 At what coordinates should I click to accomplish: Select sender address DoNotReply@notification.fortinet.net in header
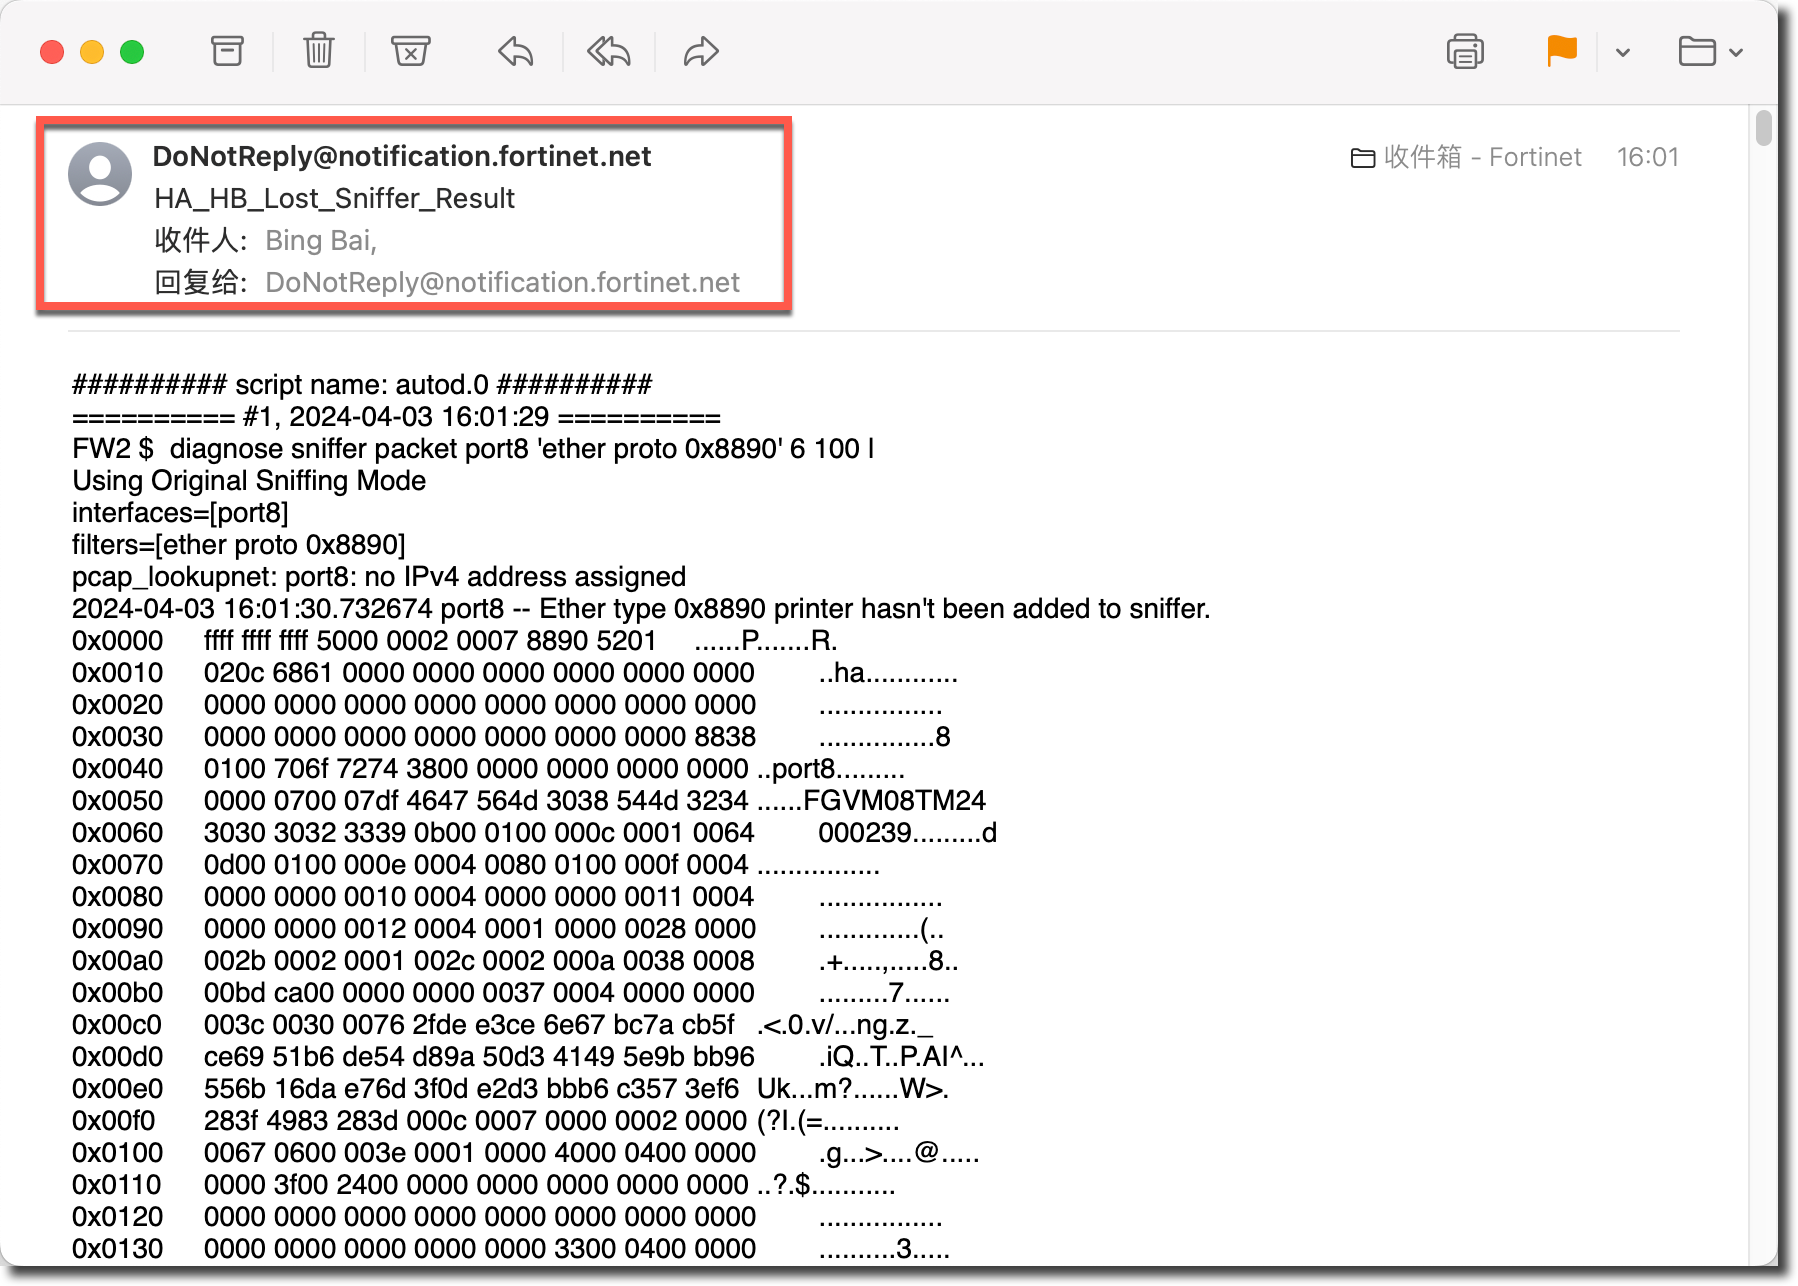tap(401, 156)
